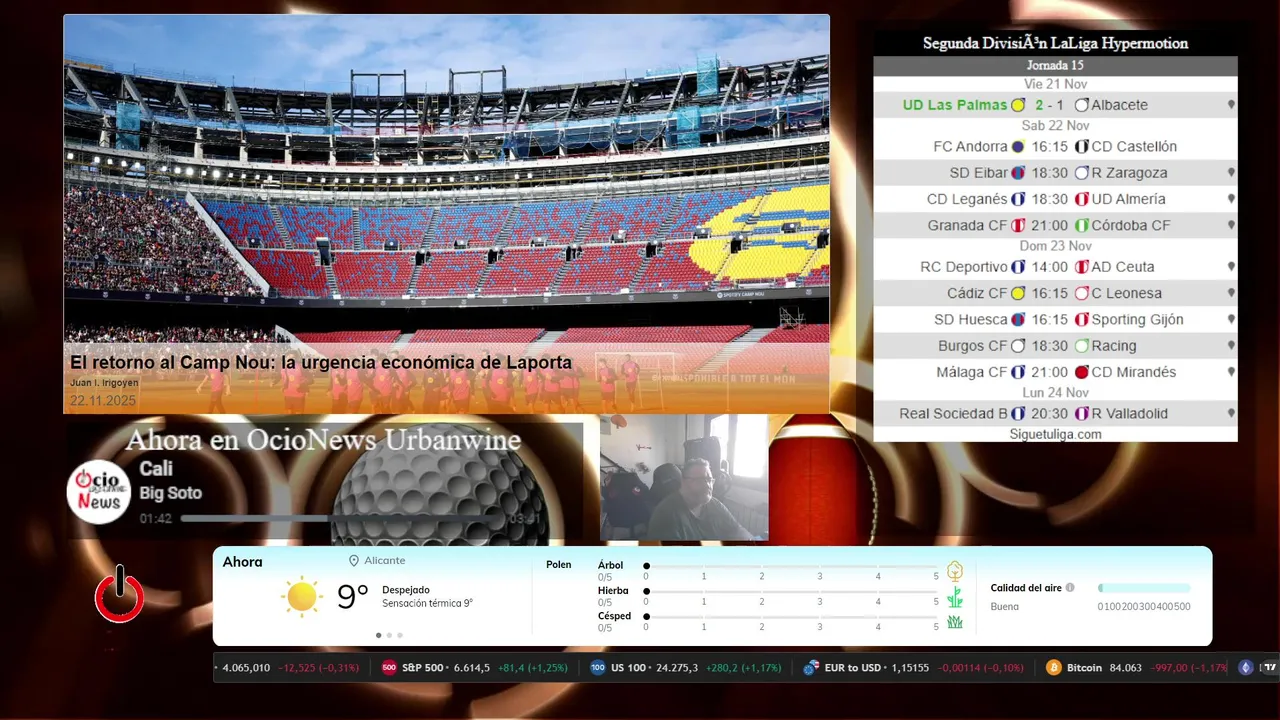Click the CD Mirandés red crest
Image resolution: width=1280 pixels, height=720 pixels.
click(1081, 372)
